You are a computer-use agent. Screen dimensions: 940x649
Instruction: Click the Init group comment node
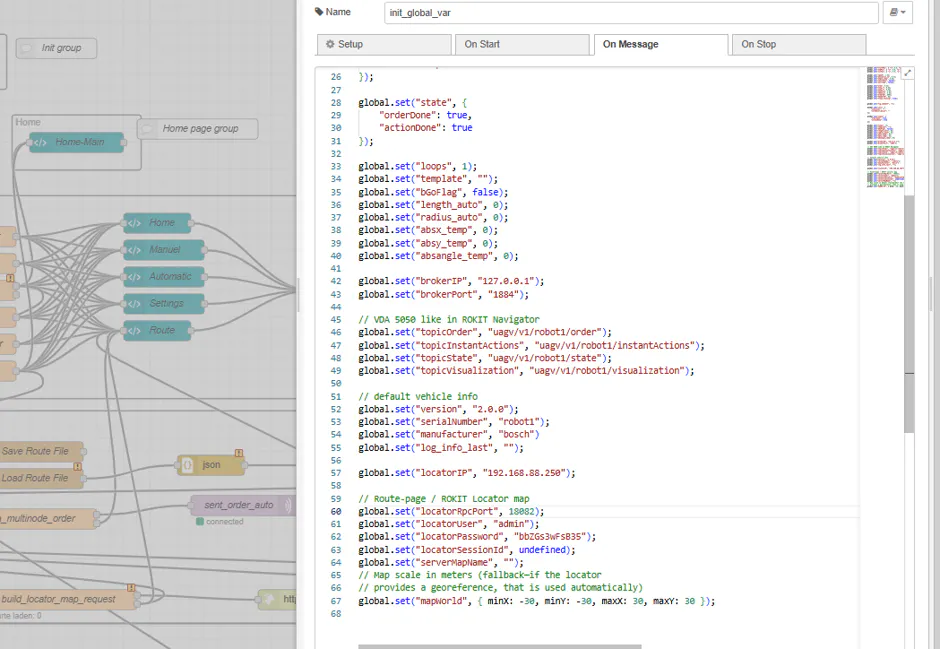point(56,48)
